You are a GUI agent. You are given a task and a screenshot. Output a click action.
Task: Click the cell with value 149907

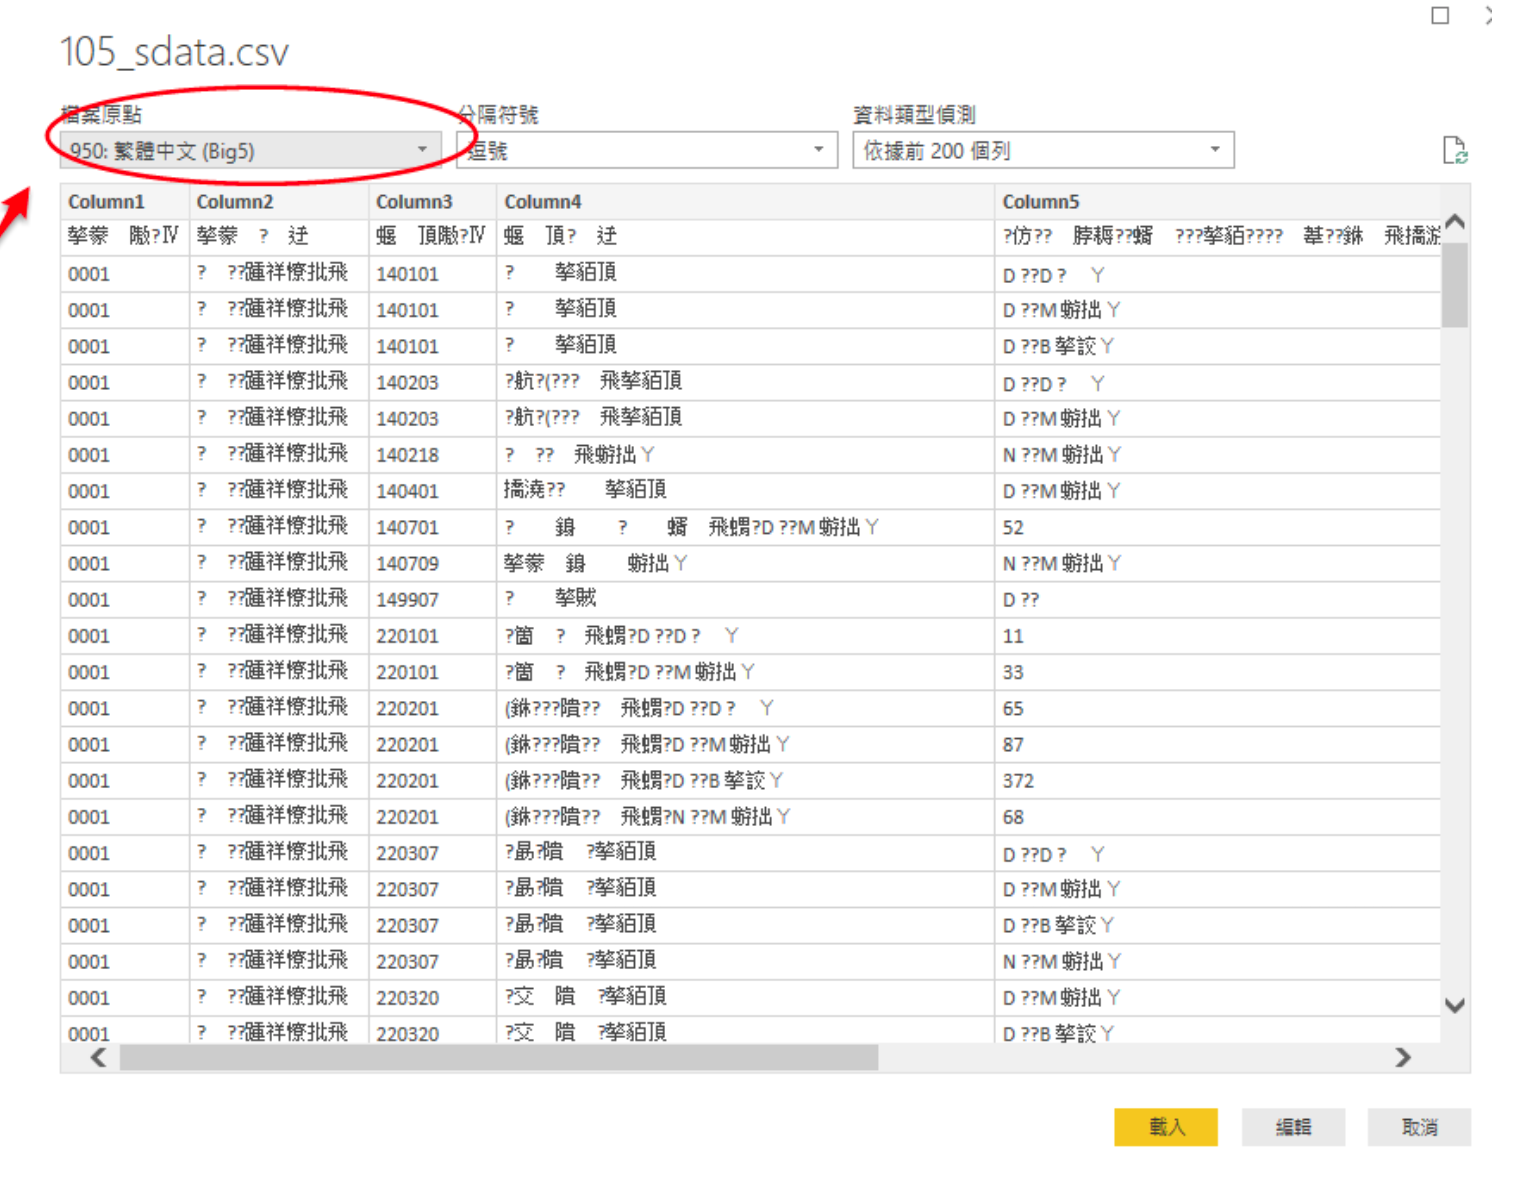432,599
